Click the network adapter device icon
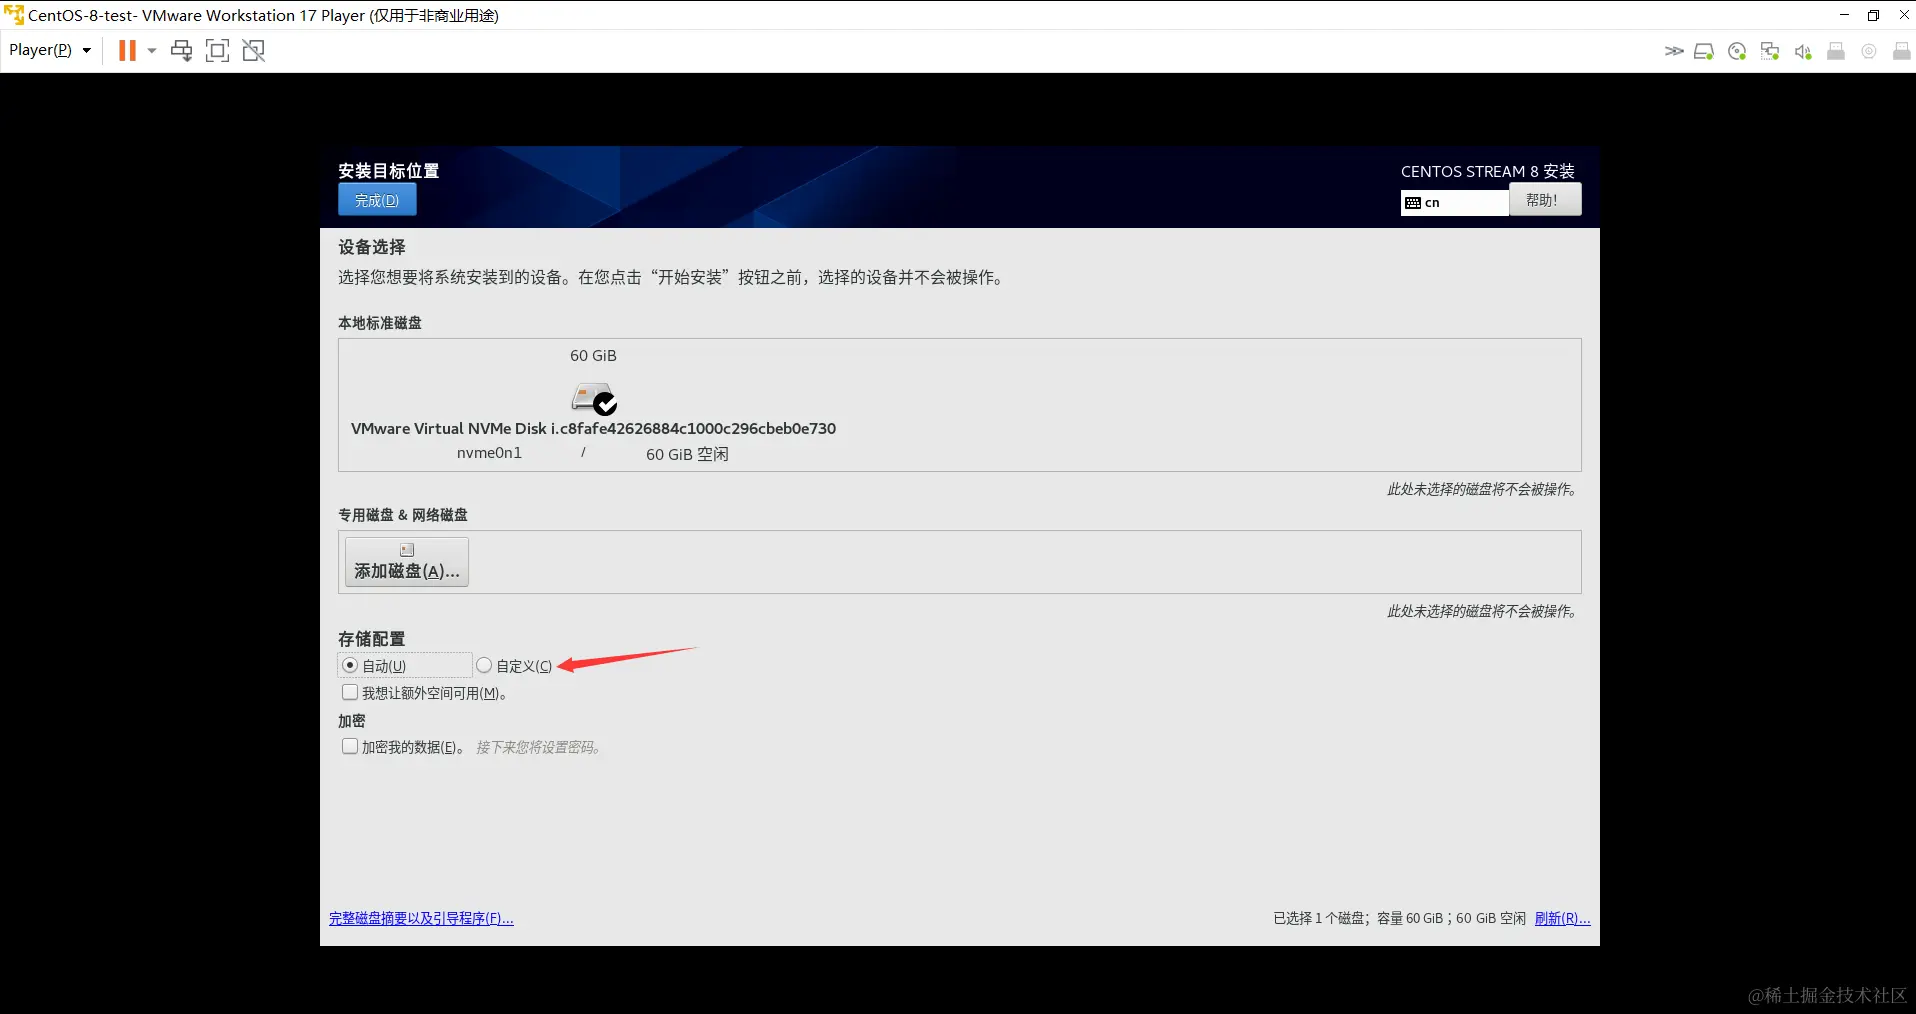 (x=1770, y=51)
